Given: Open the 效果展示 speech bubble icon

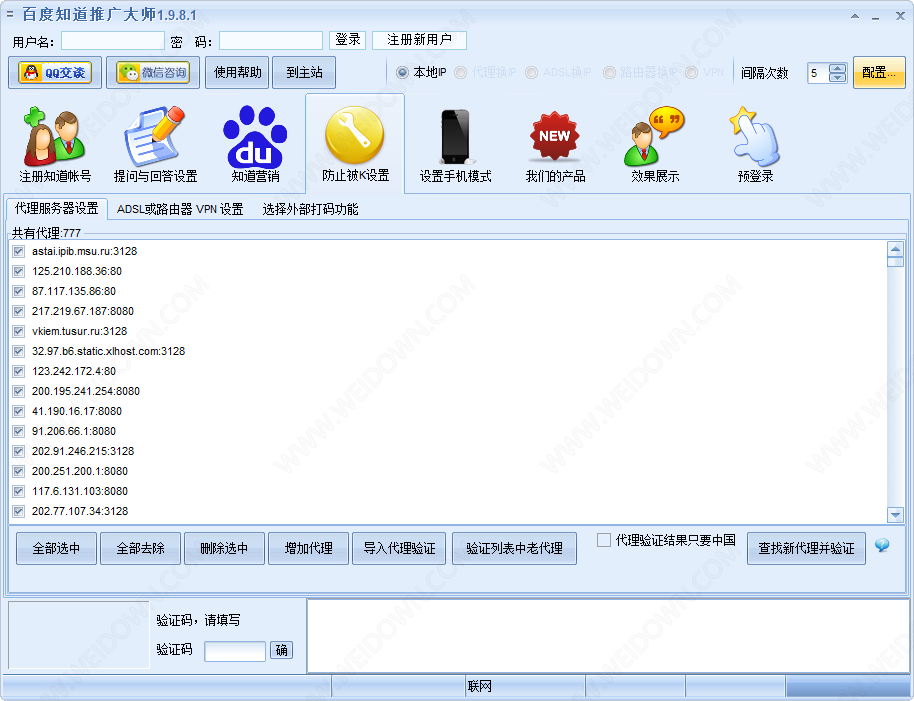Looking at the screenshot, I should click(x=655, y=138).
